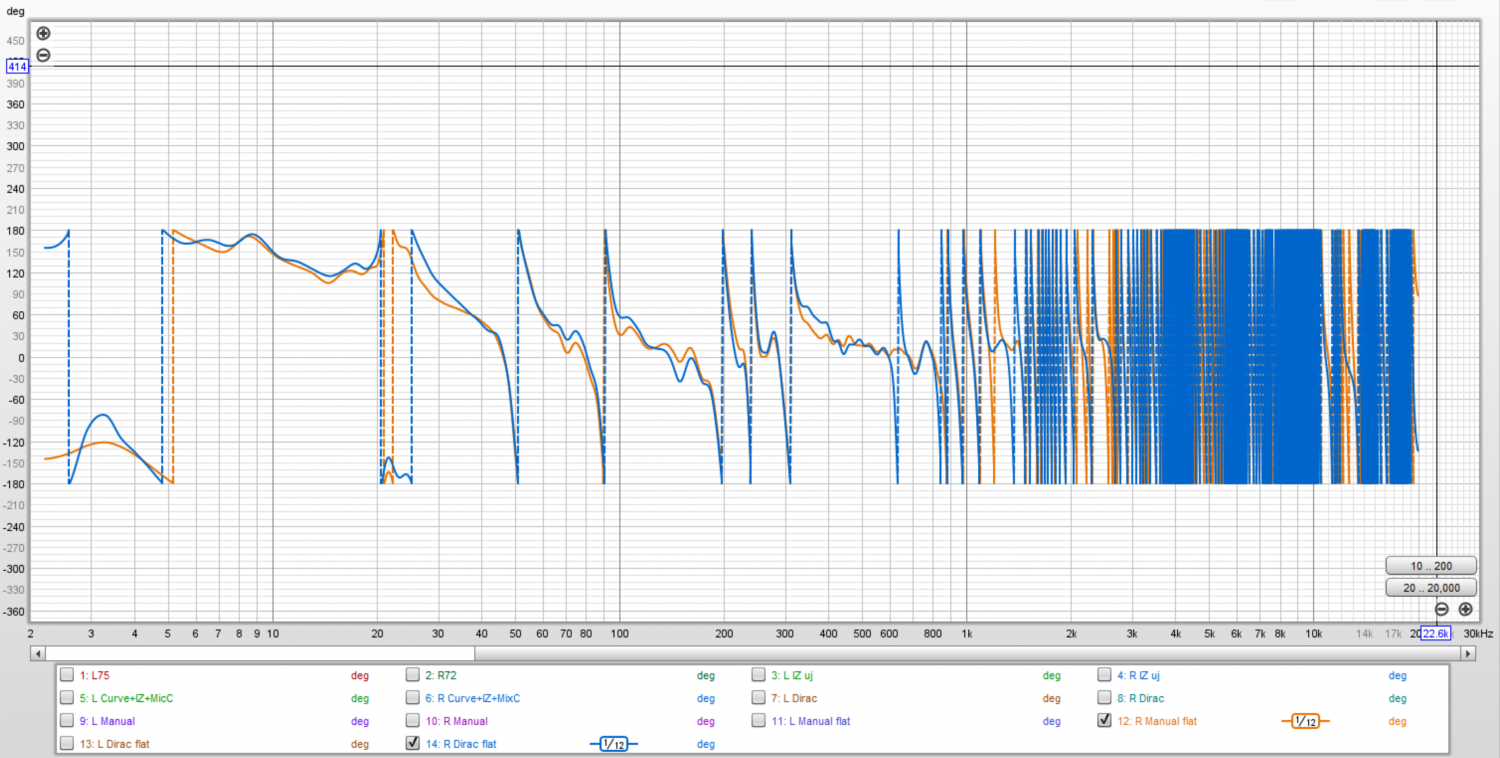Click the 'R Manual' trace label
This screenshot has width=1500, height=758.
coord(457,721)
